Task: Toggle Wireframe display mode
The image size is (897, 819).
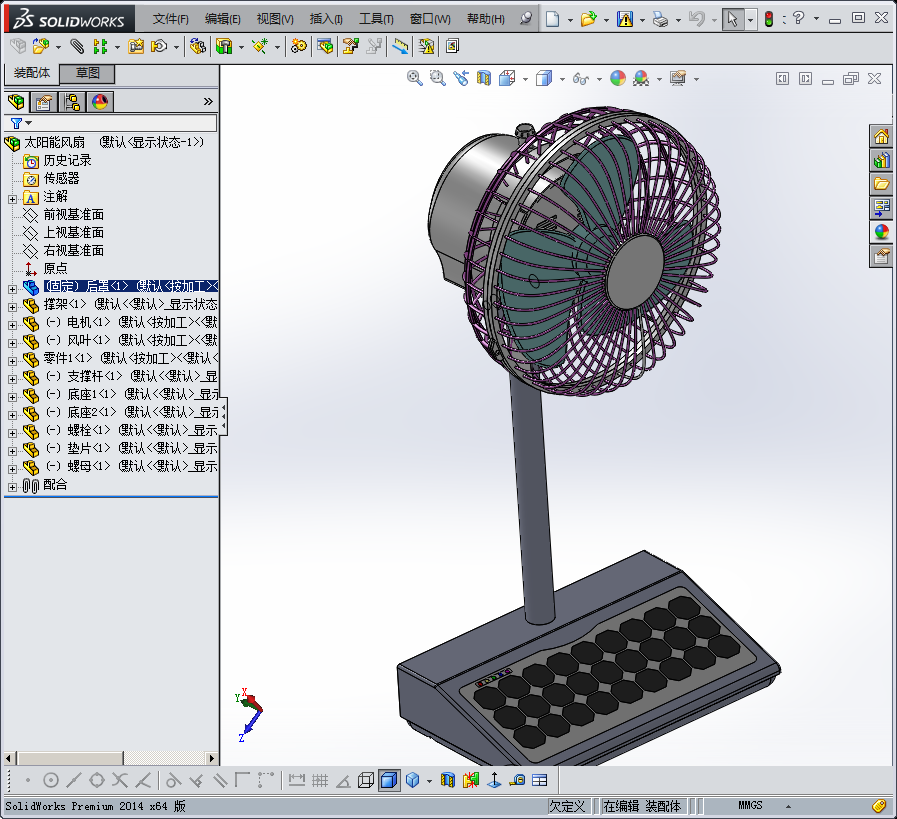Action: [x=366, y=780]
